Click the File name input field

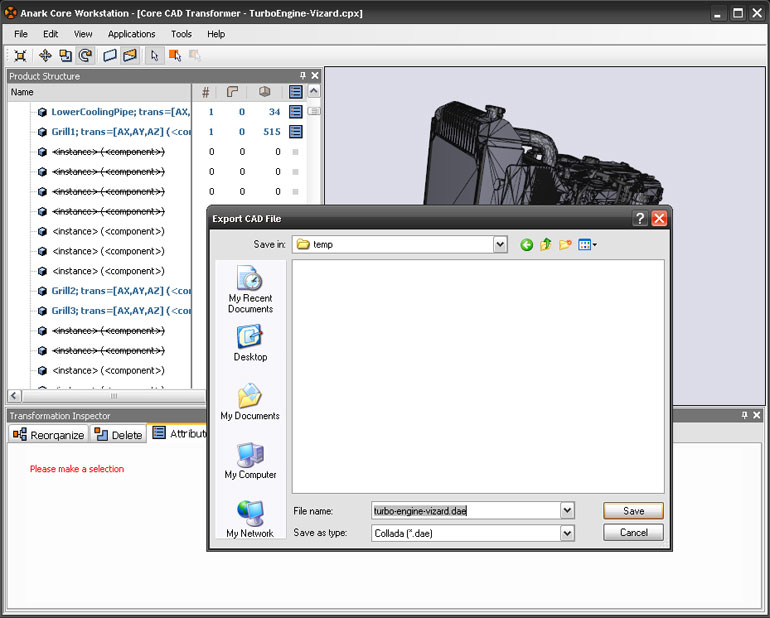(x=466, y=510)
